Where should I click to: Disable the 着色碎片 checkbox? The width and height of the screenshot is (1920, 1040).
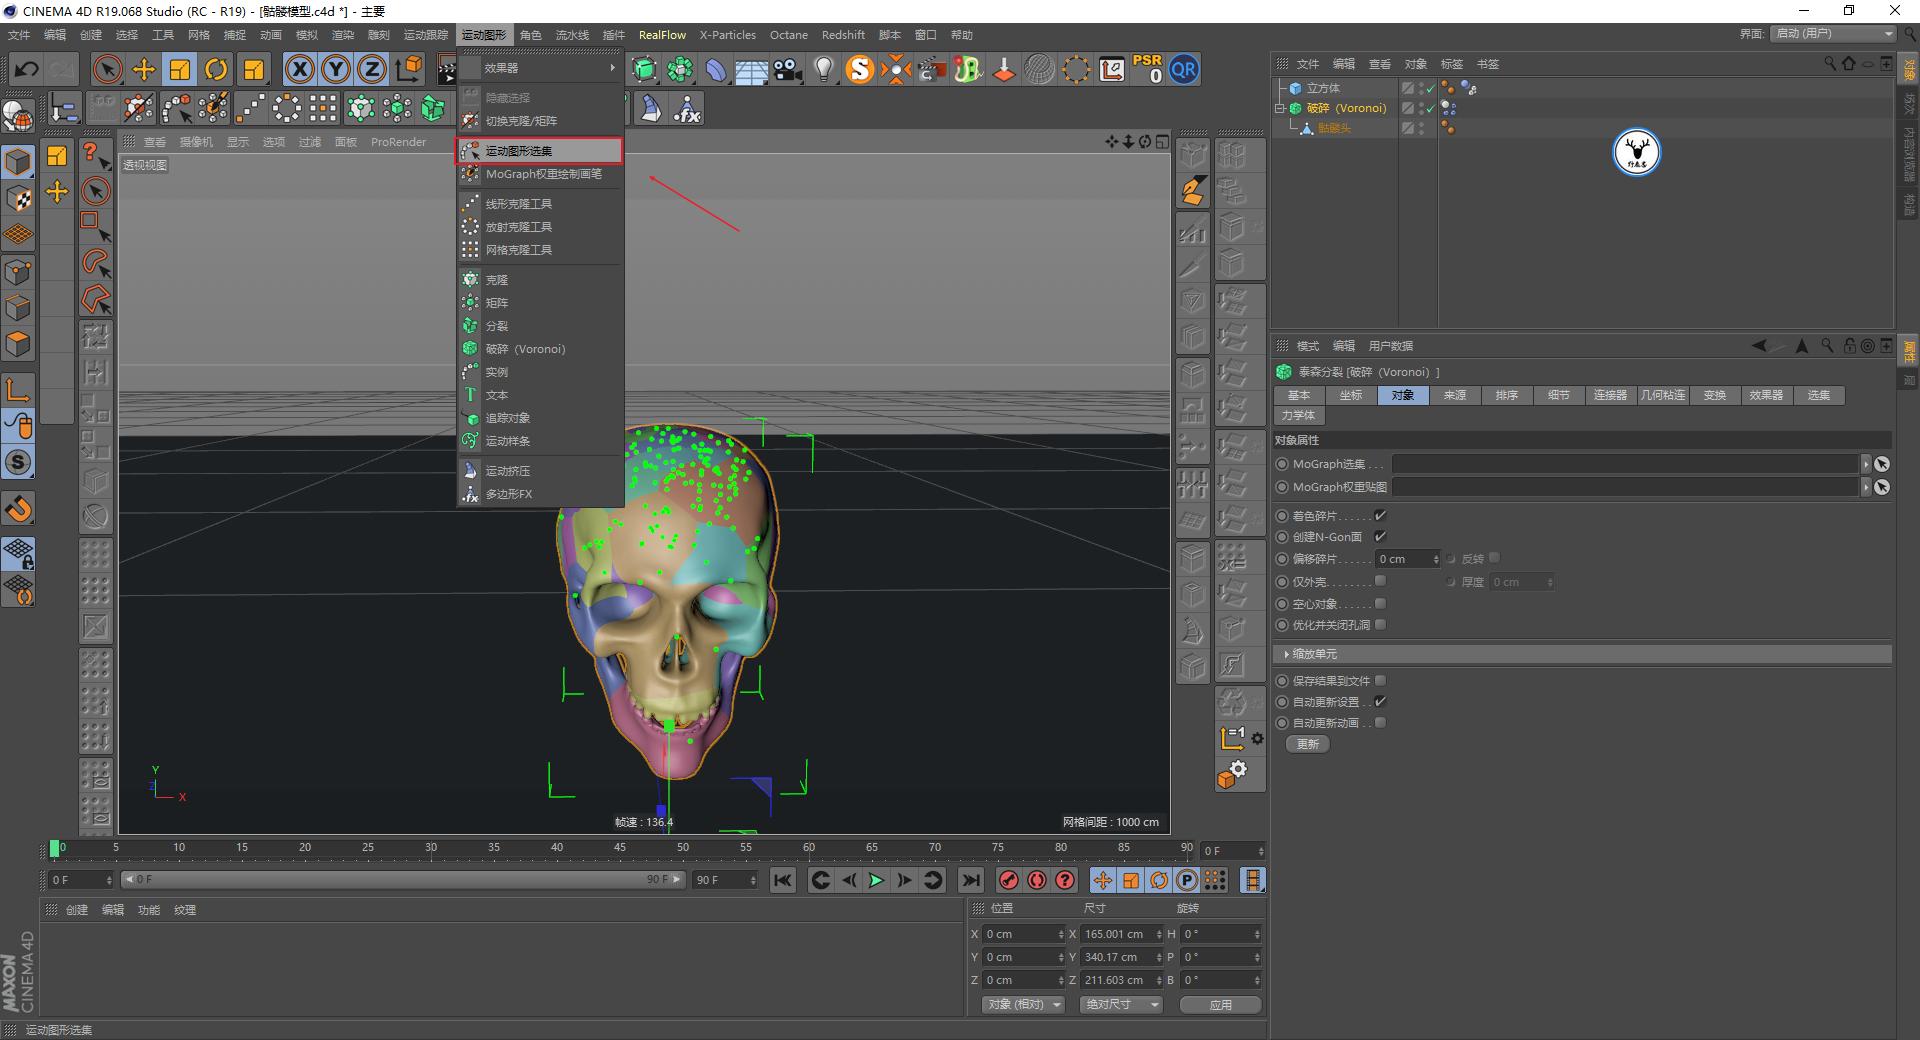(1381, 515)
